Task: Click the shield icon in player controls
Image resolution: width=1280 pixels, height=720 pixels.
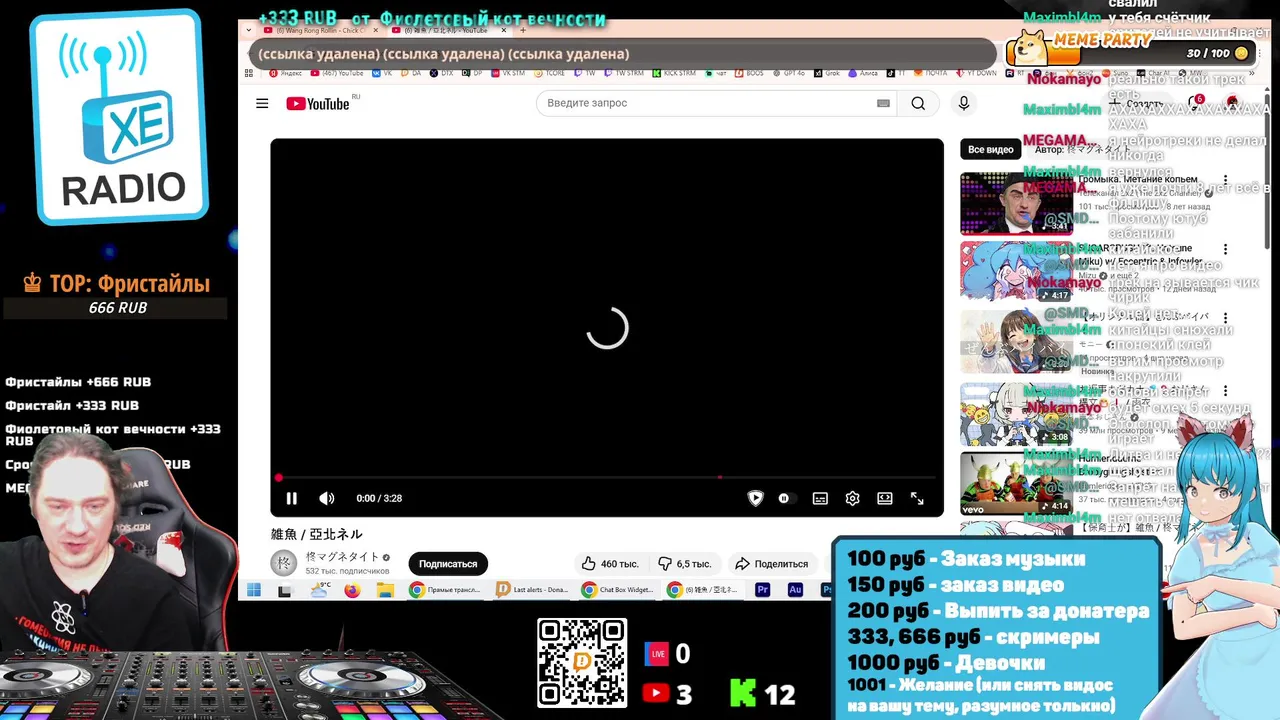Action: point(756,498)
